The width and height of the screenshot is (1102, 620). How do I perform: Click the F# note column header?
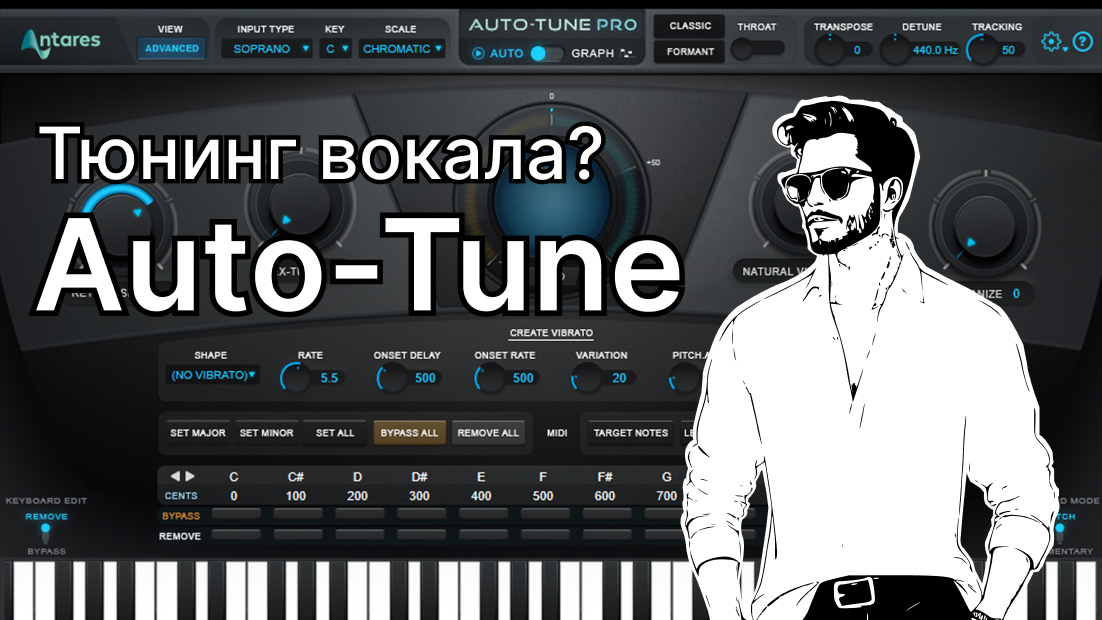pyautogui.click(x=604, y=477)
